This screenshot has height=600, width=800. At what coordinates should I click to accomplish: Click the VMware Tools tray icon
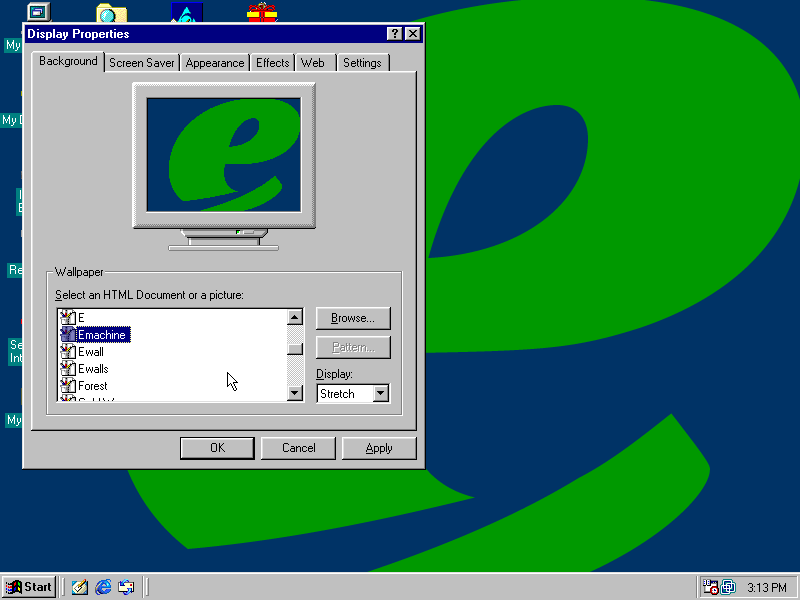click(x=728, y=587)
